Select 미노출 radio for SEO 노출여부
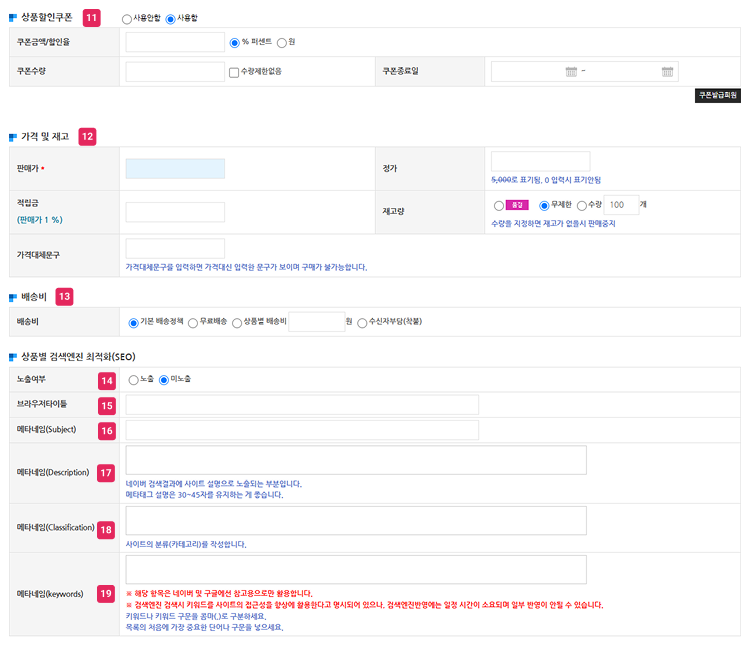The image size is (750, 653). point(164,380)
